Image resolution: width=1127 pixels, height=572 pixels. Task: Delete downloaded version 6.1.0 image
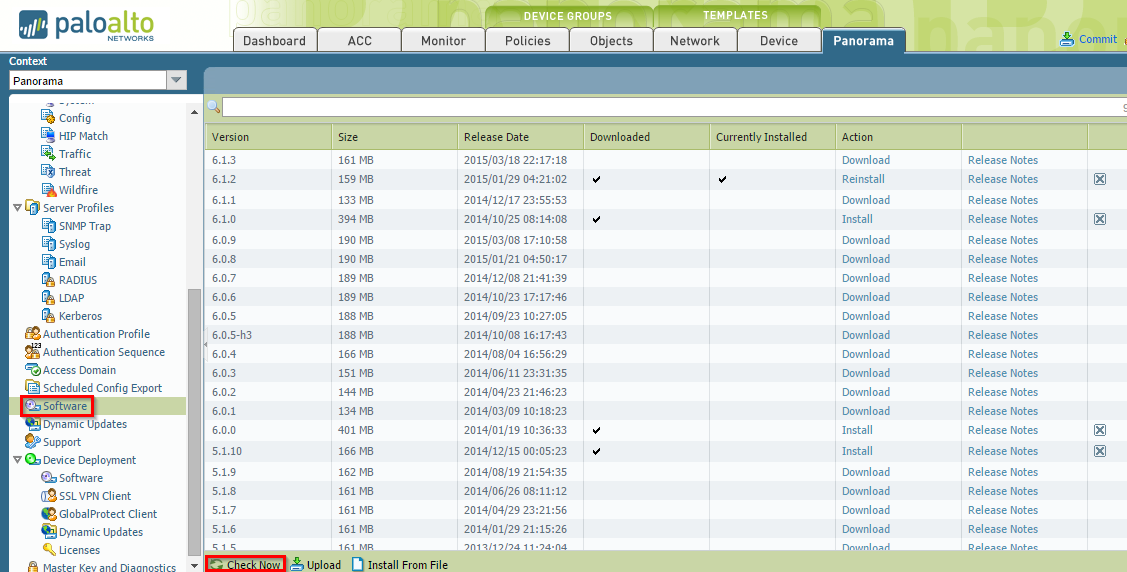(1100, 219)
